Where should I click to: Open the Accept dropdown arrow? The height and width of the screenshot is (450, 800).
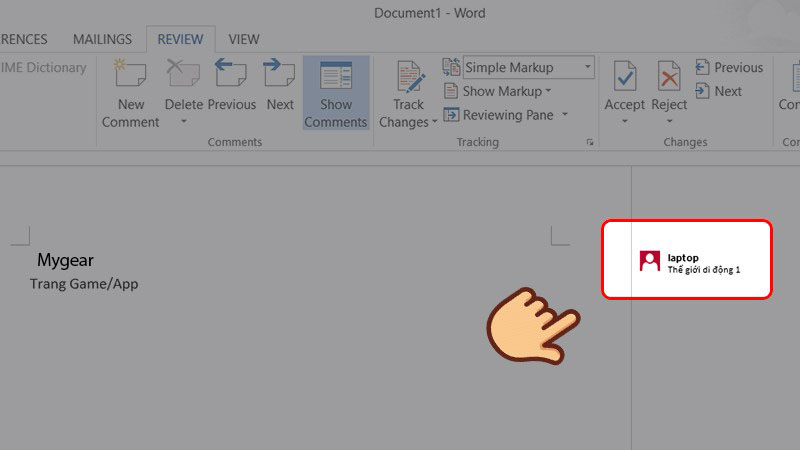click(x=624, y=121)
